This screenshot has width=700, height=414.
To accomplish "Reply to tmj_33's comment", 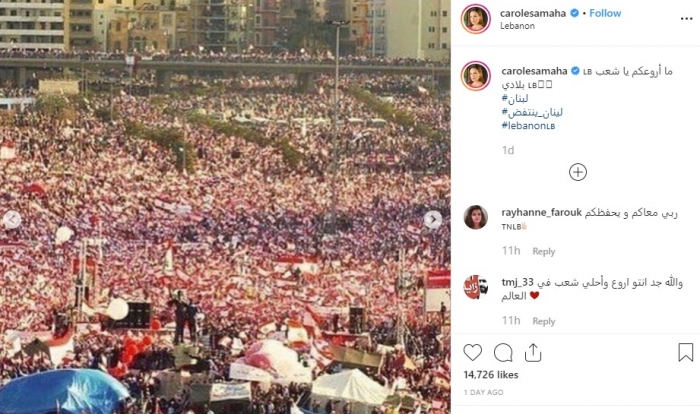I will coord(543,321).
